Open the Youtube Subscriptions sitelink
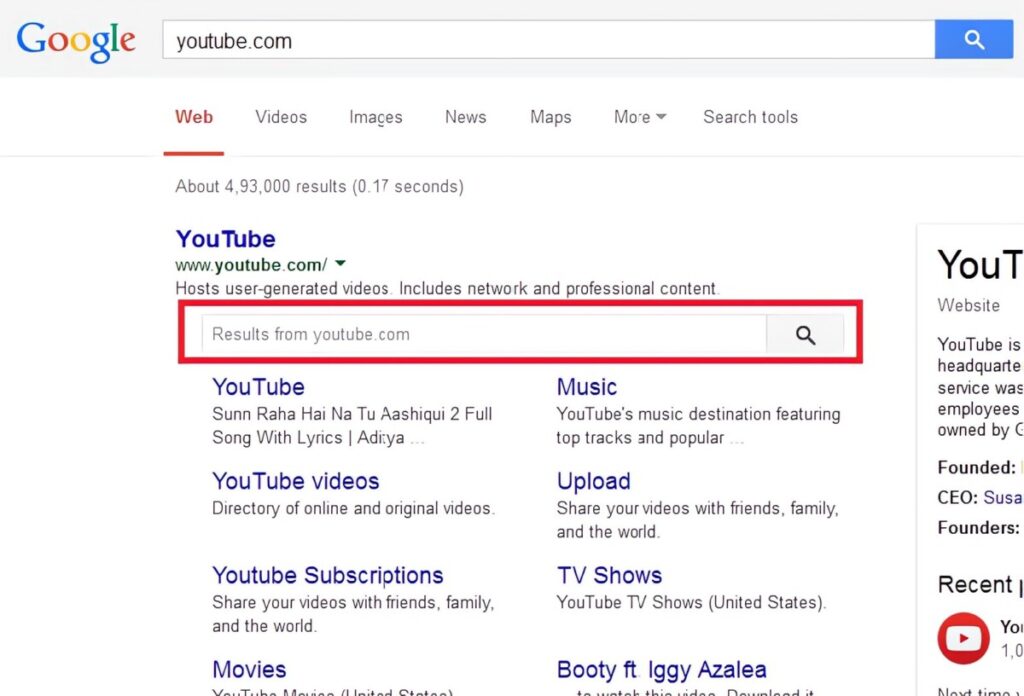This screenshot has height=696, width=1024. (x=327, y=575)
